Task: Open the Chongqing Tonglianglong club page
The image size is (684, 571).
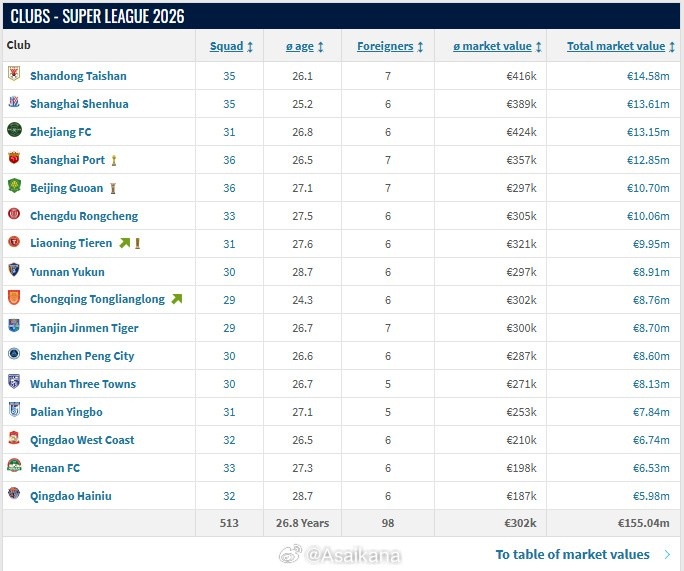Action: pos(97,299)
